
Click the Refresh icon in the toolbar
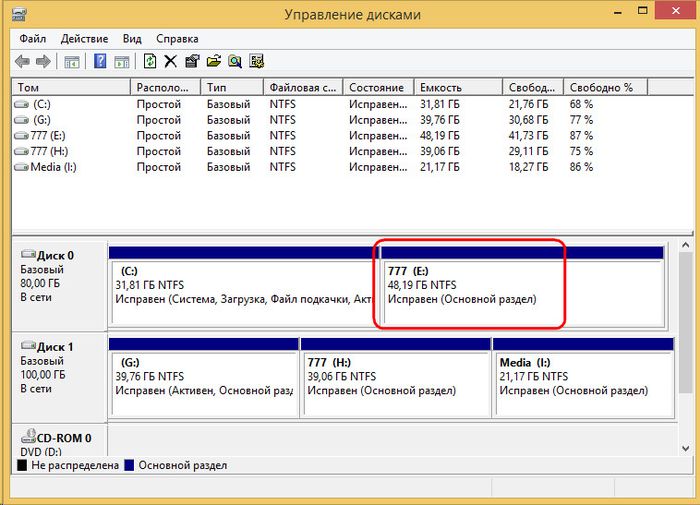[150, 61]
